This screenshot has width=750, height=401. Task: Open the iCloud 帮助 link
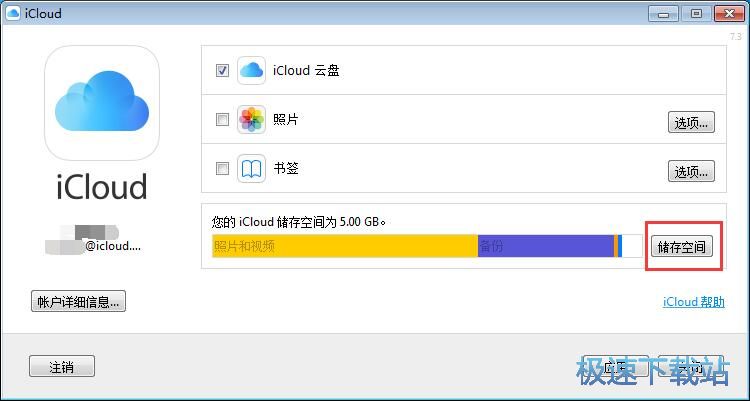point(693,302)
